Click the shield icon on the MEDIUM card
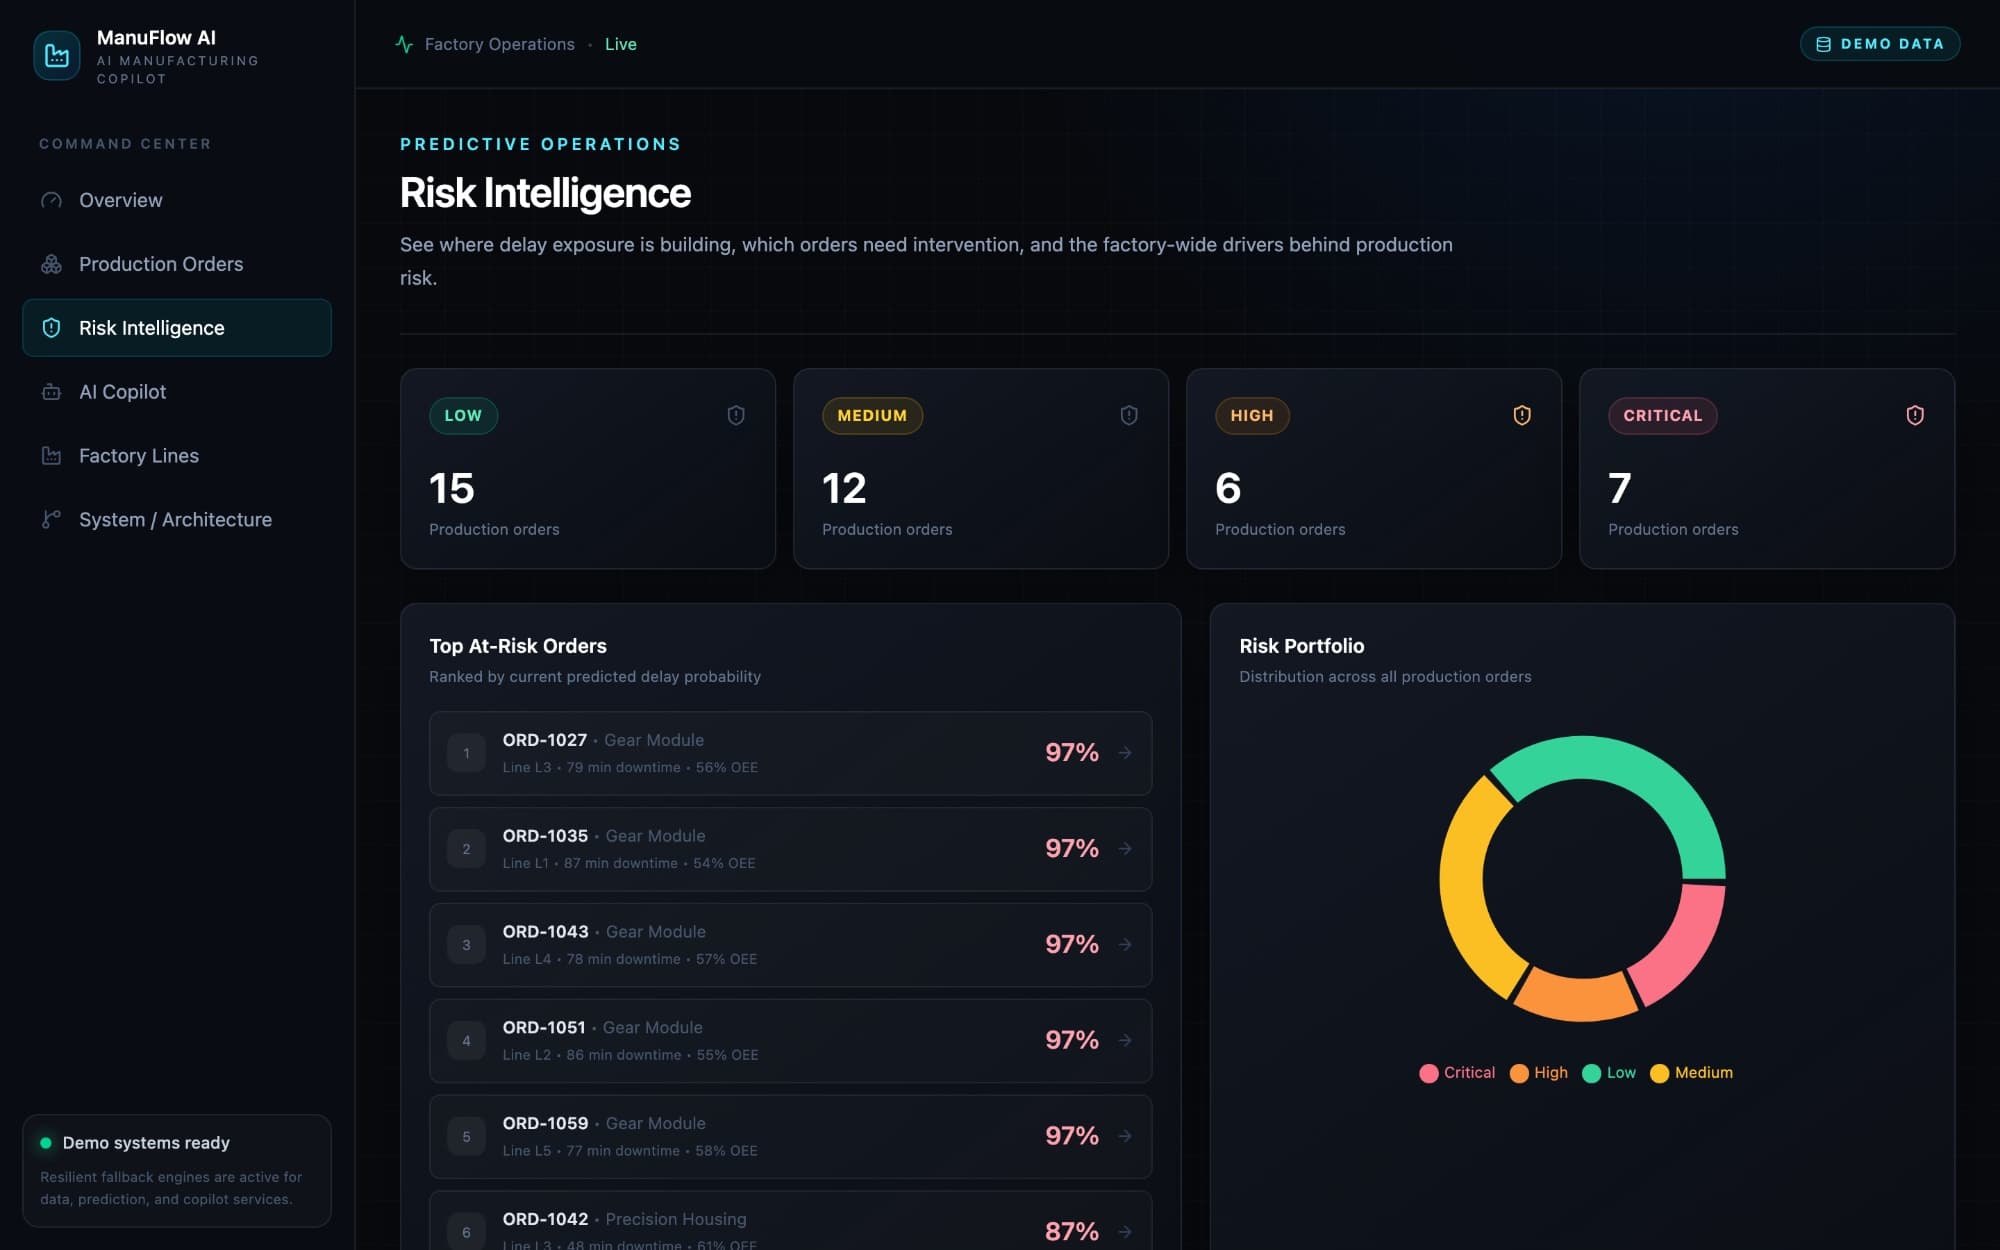This screenshot has height=1250, width=2000. (x=1129, y=415)
